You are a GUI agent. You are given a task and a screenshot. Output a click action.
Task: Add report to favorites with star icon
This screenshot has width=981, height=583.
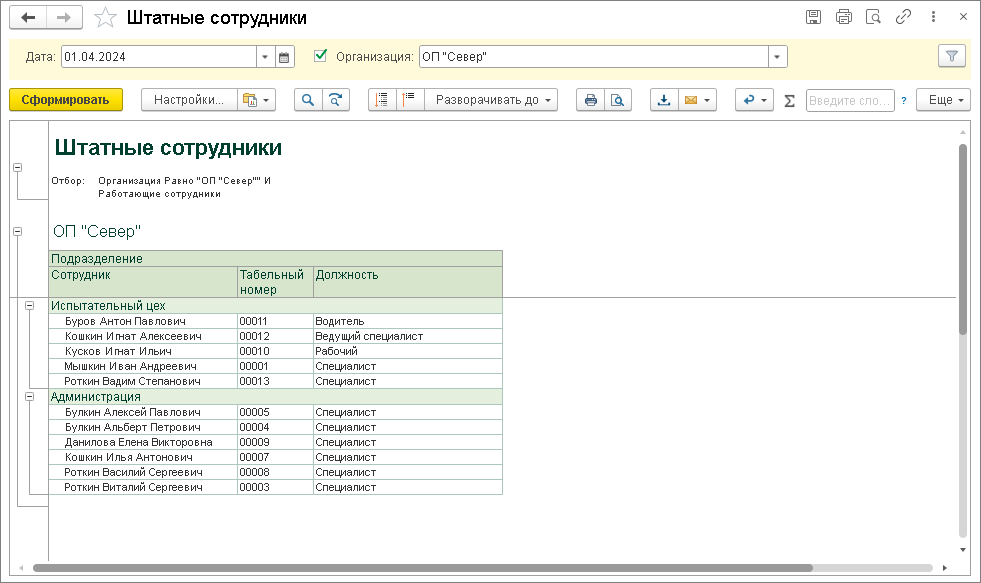click(104, 18)
